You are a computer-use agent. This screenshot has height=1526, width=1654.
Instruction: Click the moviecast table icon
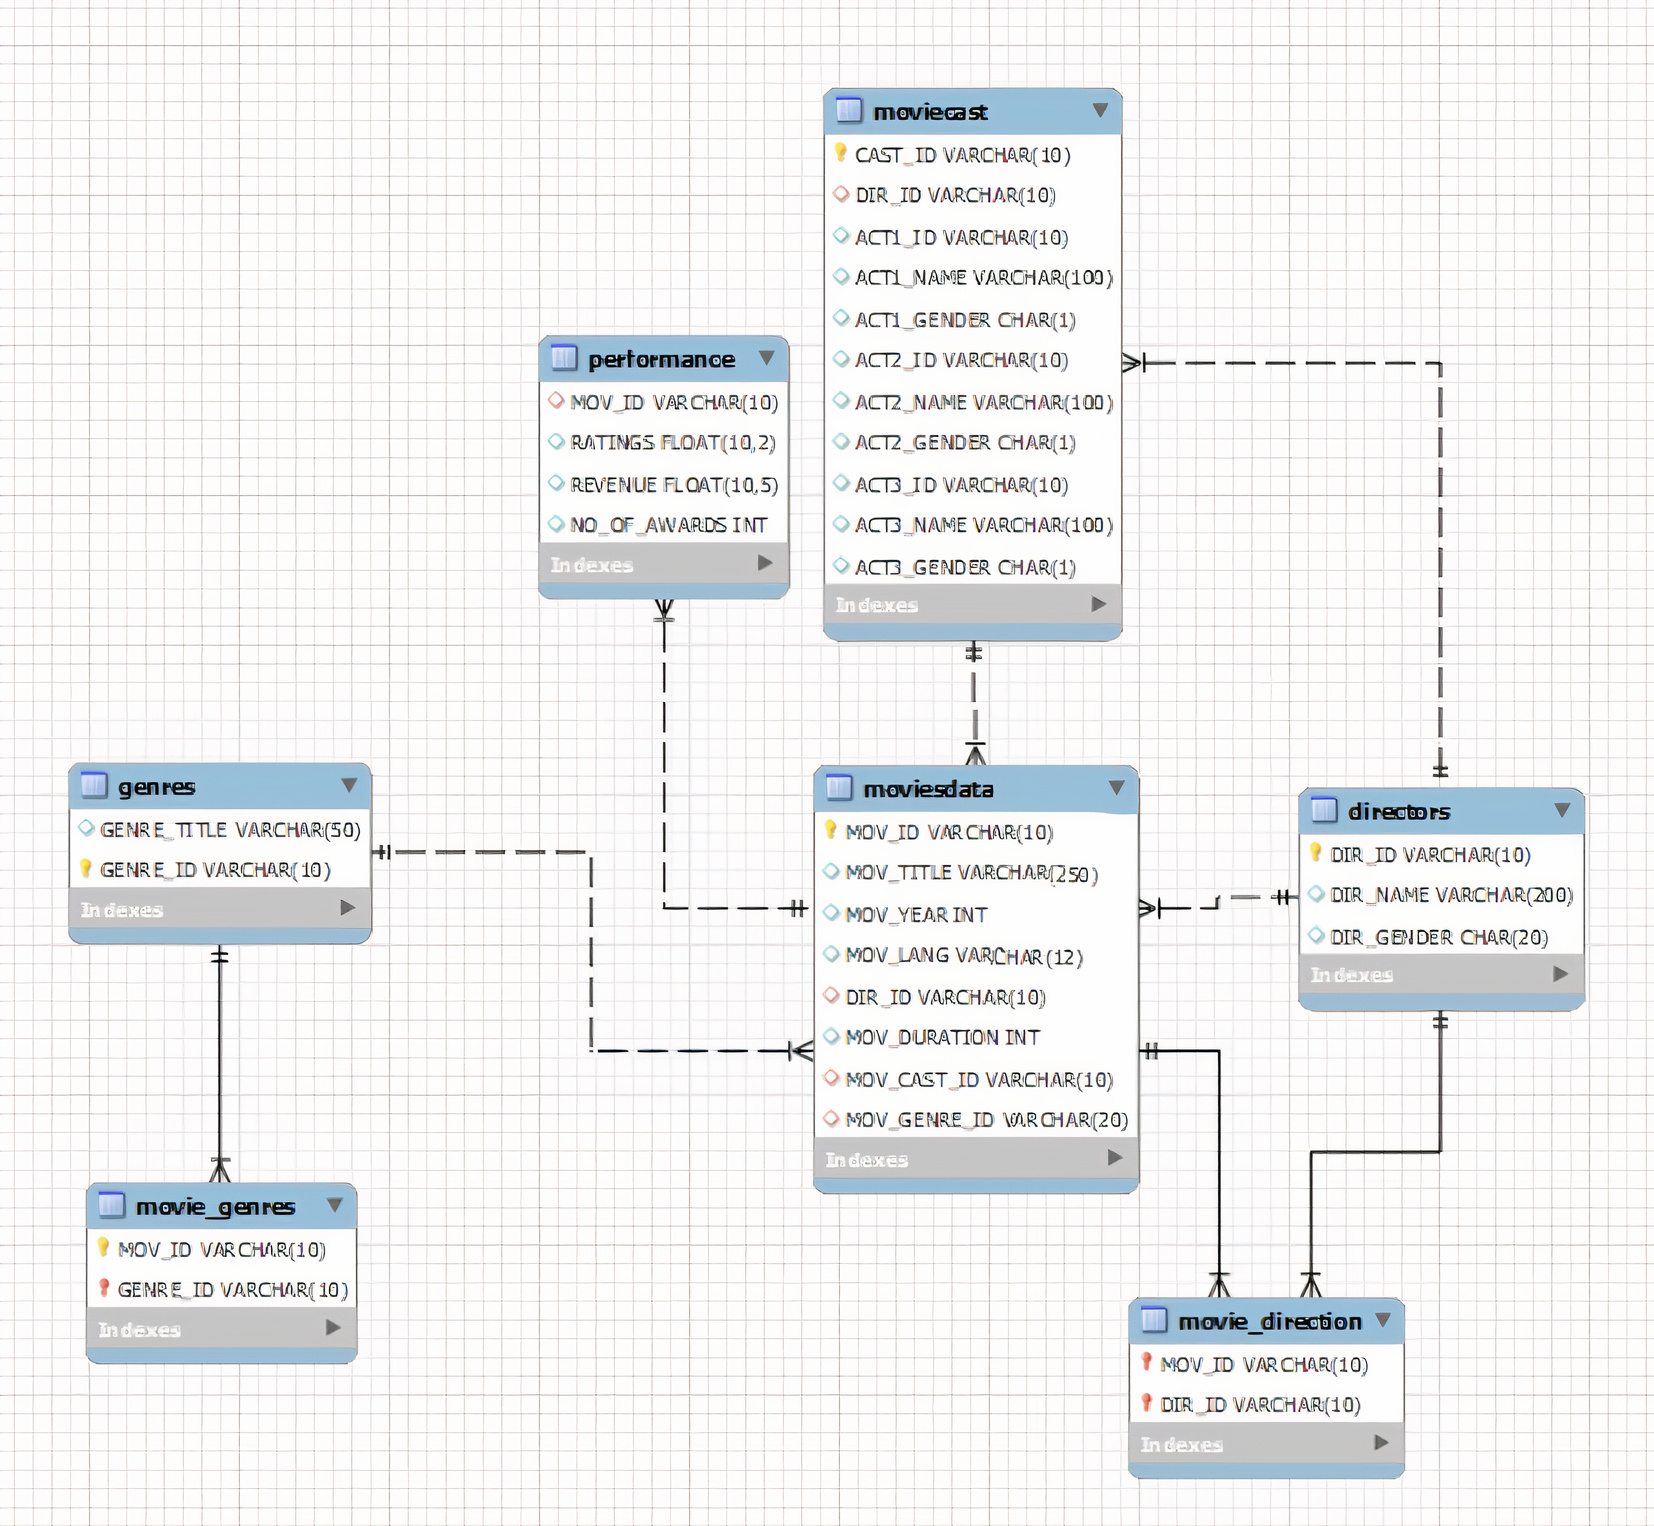point(848,111)
